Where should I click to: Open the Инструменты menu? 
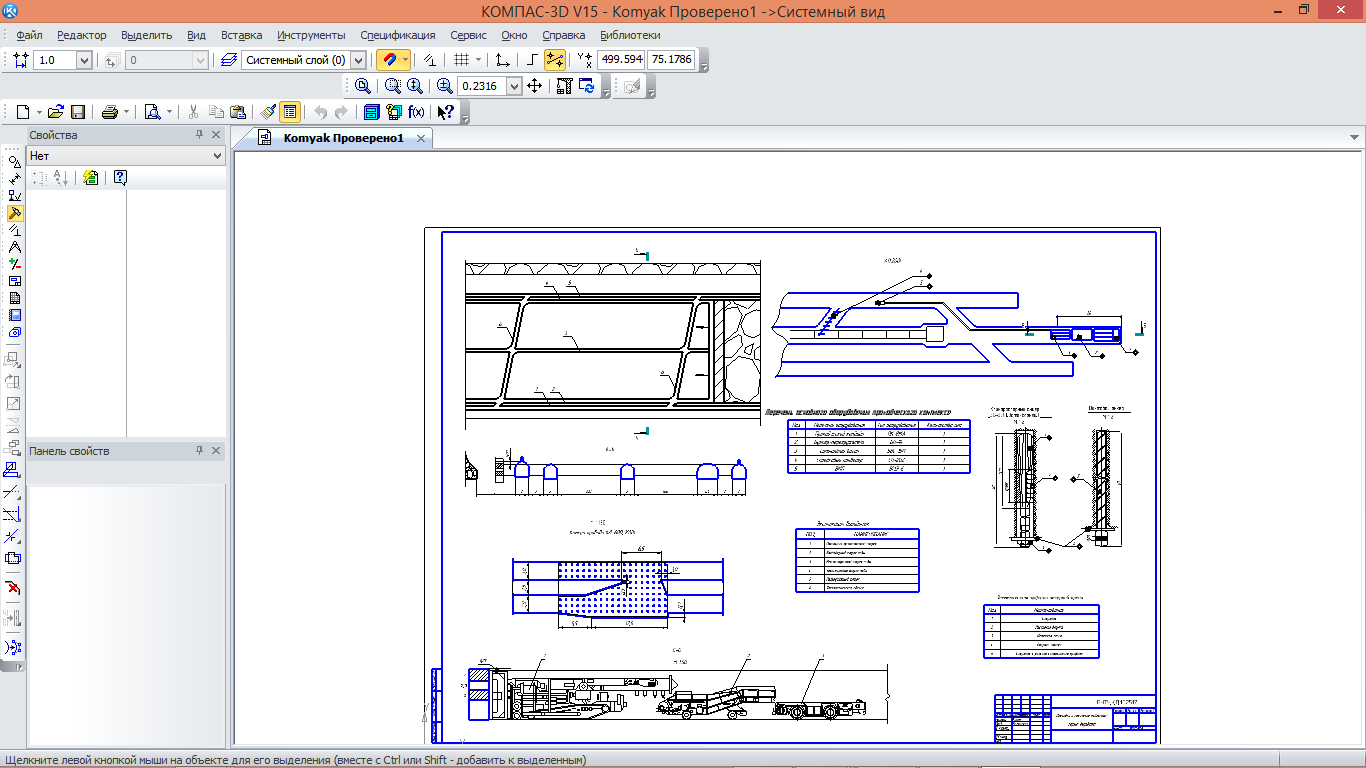[311, 35]
